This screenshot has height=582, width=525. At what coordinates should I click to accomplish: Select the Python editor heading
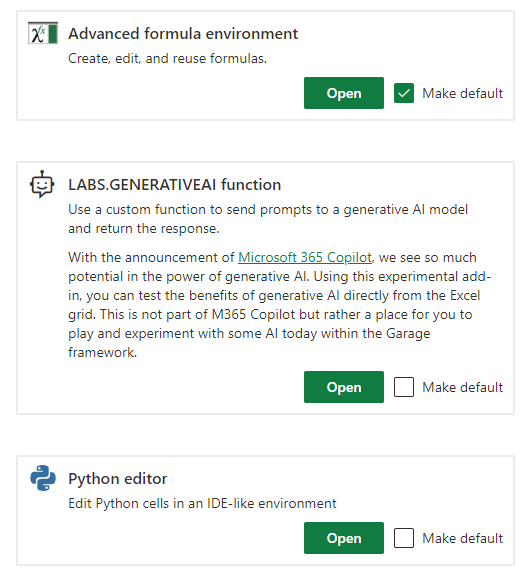[118, 479]
